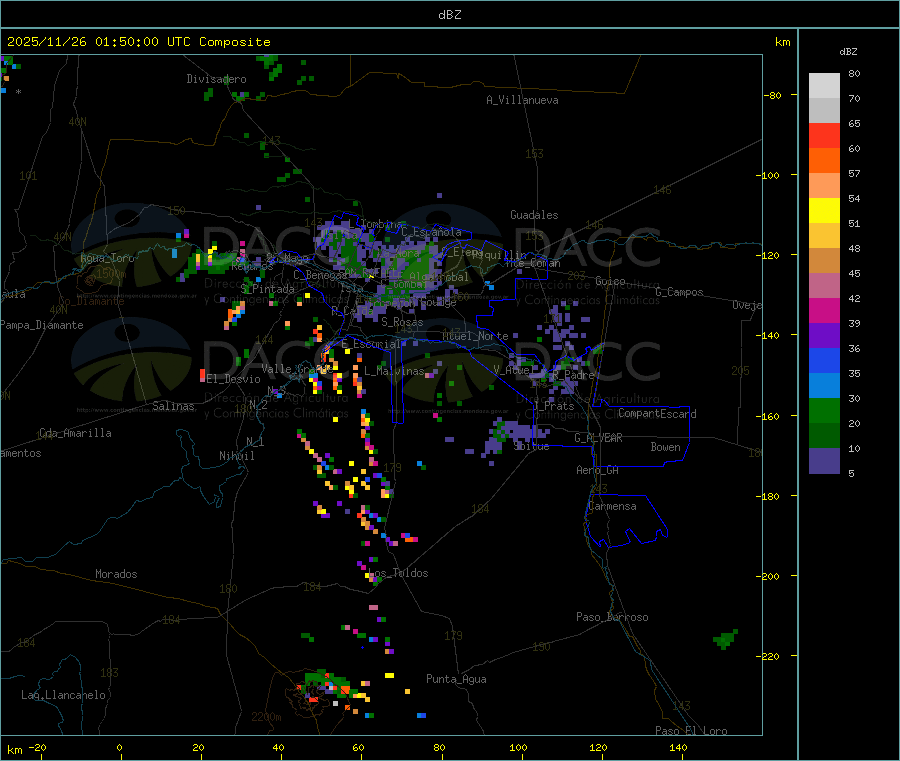Click the green radar echo near Paso_Barroso

(x=726, y=639)
